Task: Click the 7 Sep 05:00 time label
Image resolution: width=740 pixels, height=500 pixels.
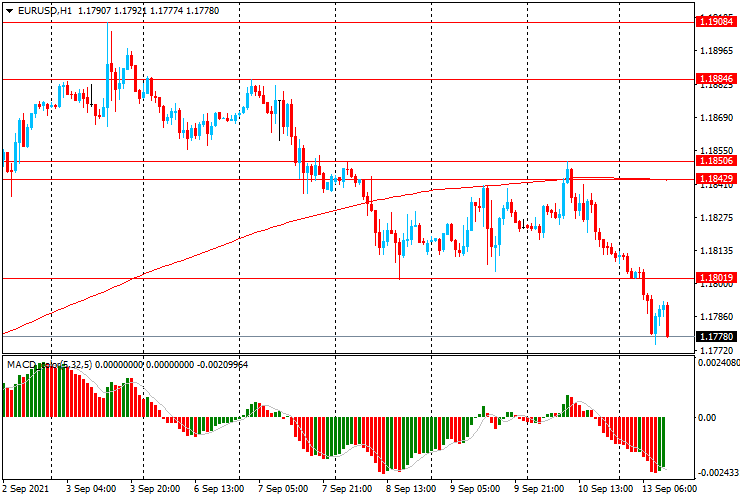Action: tap(283, 489)
